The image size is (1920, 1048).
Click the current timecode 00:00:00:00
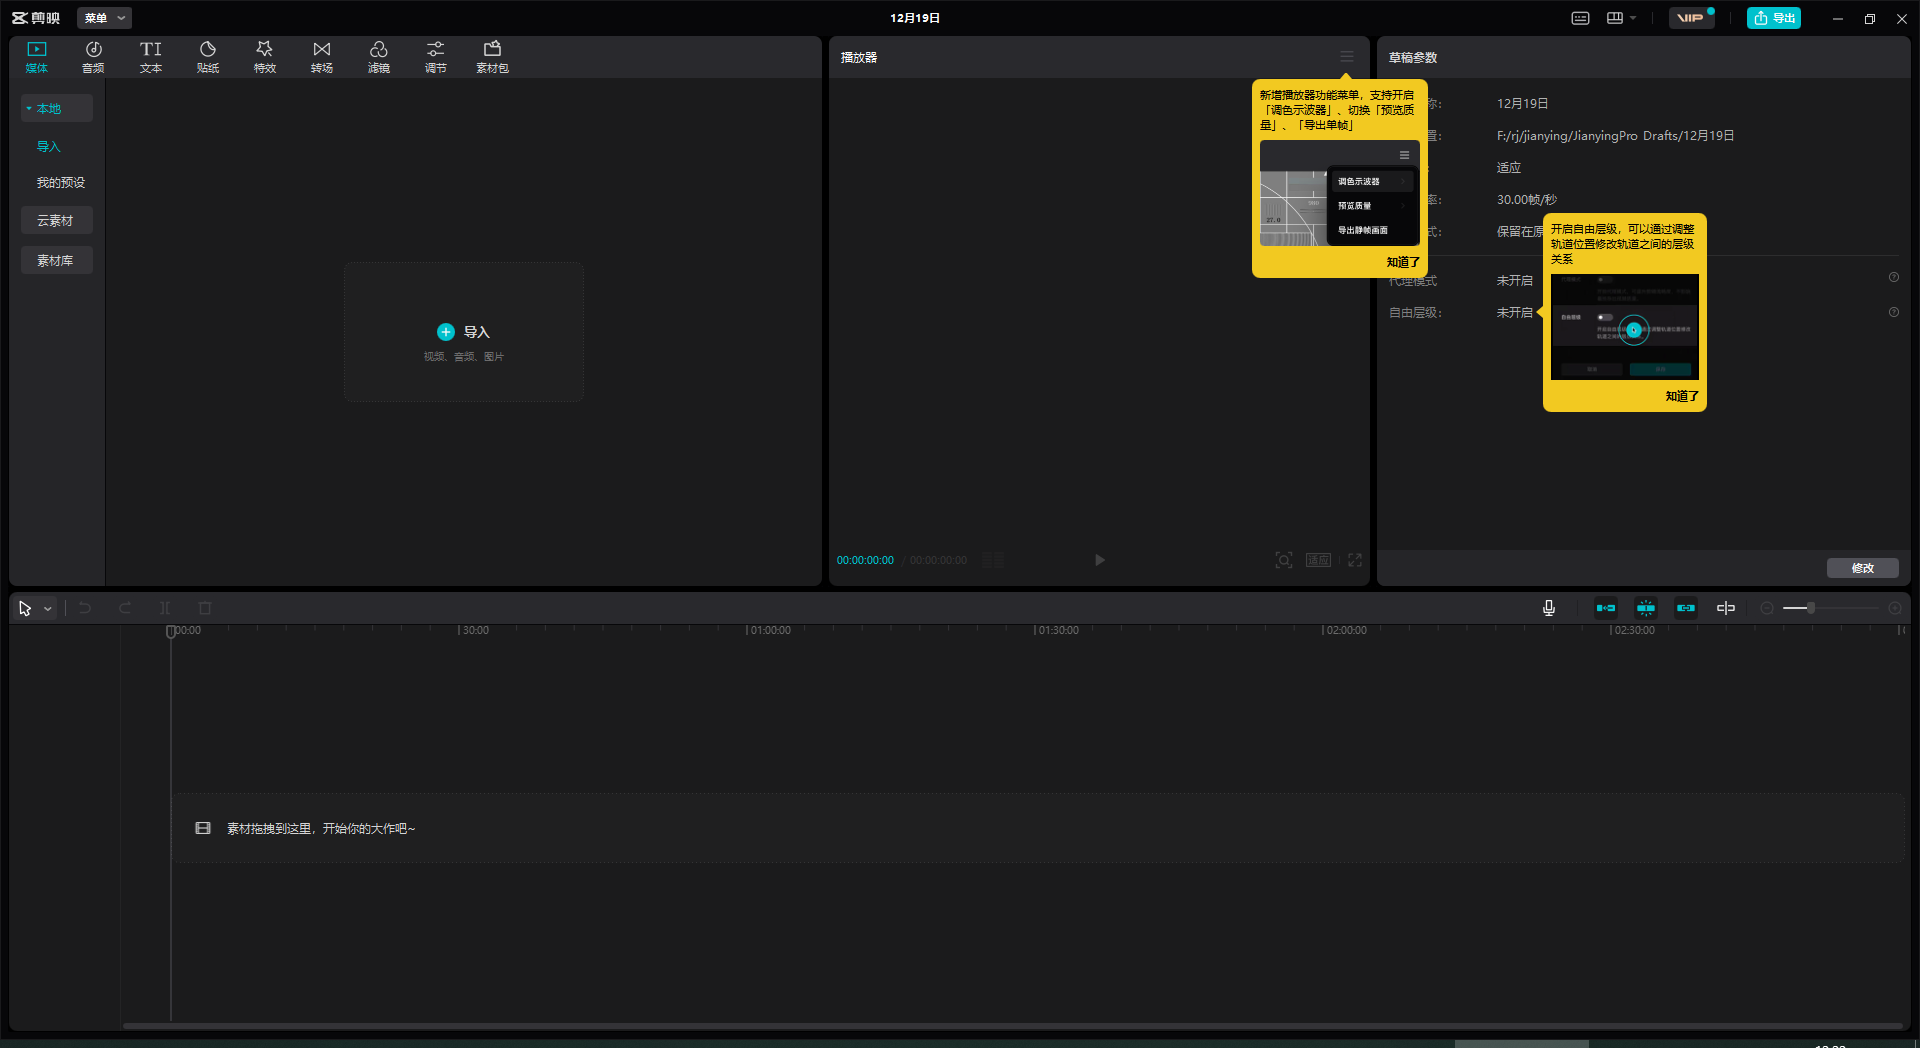tap(865, 560)
